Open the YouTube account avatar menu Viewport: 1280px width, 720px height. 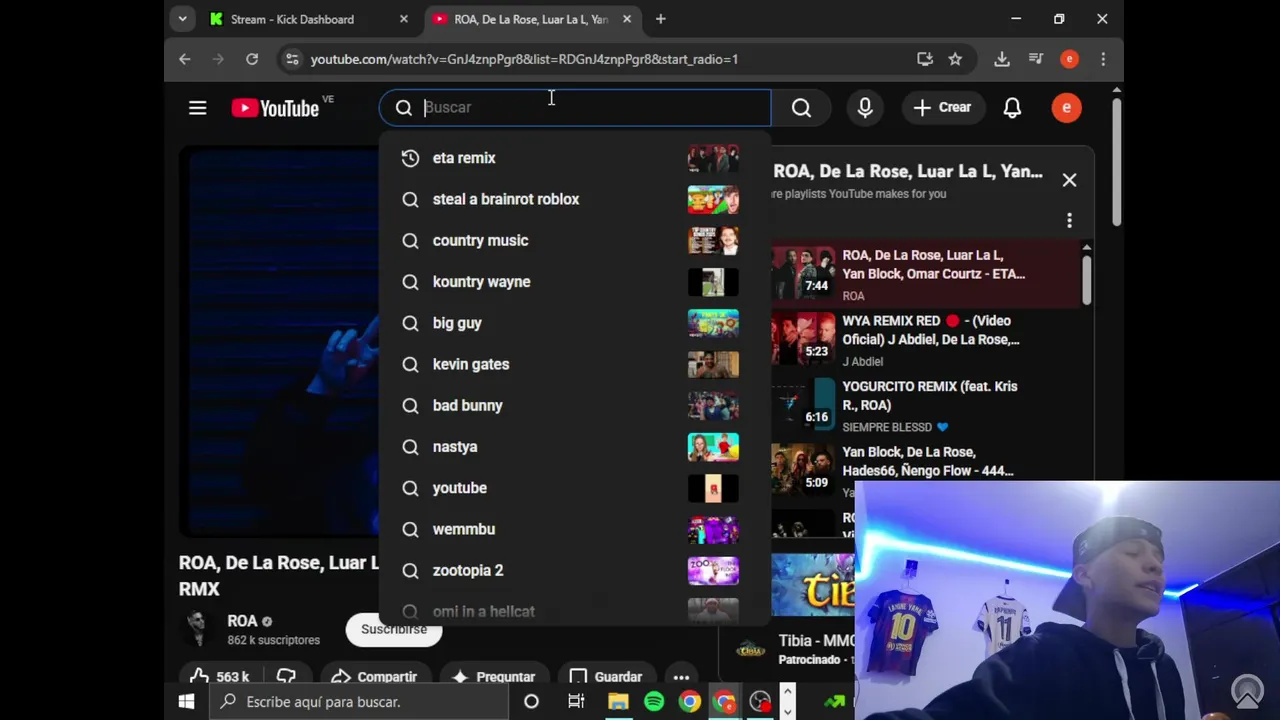click(x=1066, y=108)
